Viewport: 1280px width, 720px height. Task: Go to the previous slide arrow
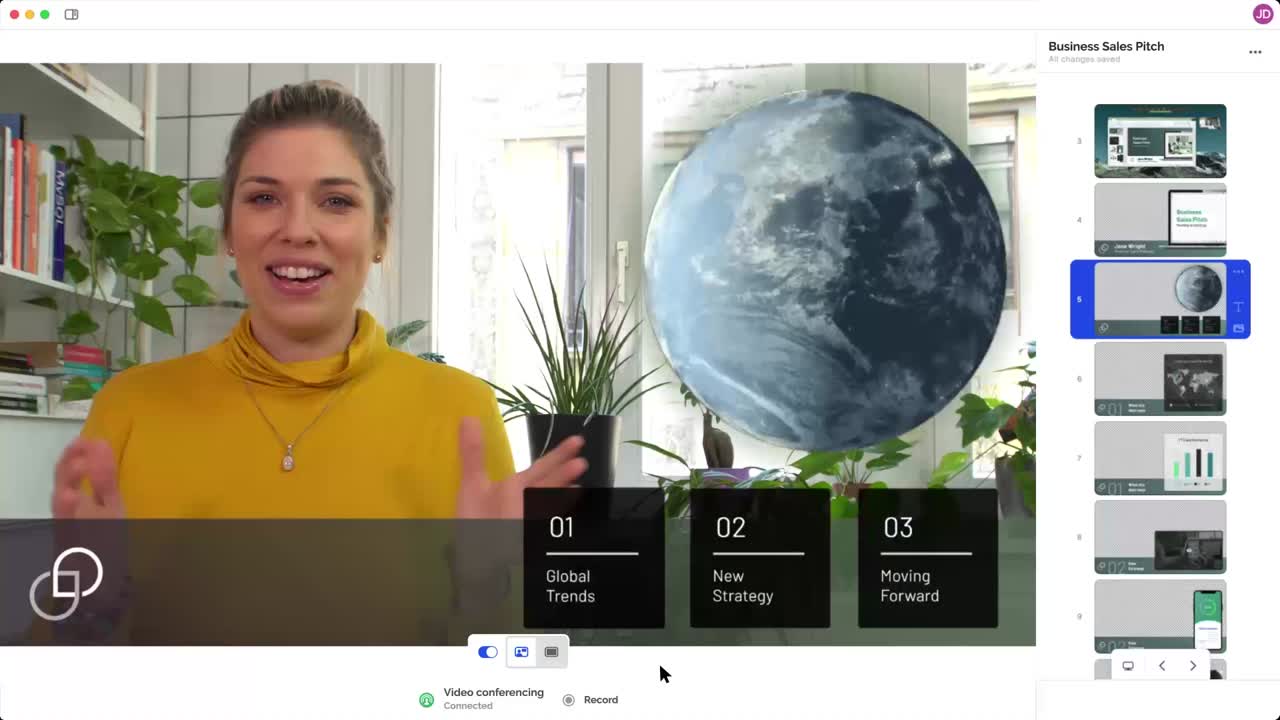(x=1161, y=666)
